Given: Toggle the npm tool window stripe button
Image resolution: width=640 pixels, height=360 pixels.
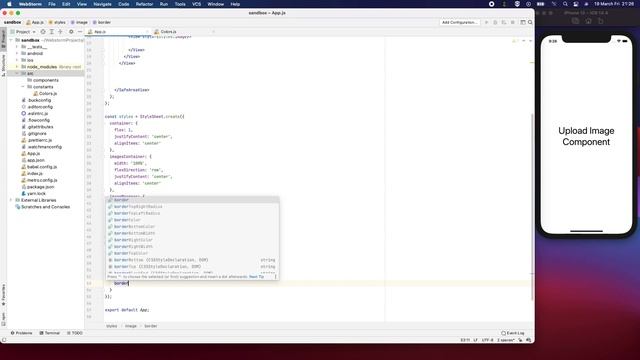Looking at the screenshot, I should click(x=3, y=319).
